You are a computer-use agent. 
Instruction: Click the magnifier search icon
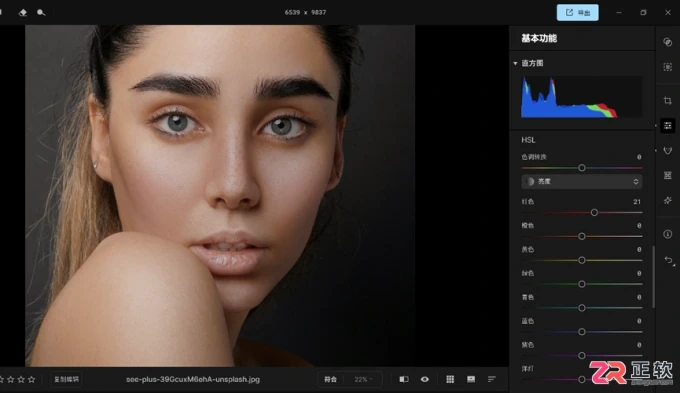coord(41,13)
